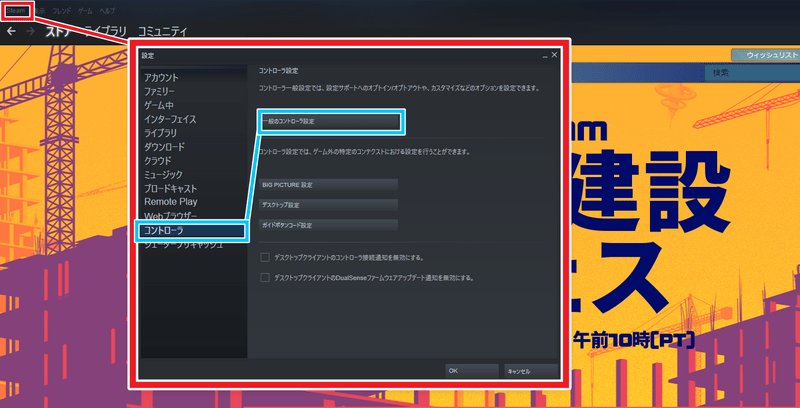Open BIG PICTURE 設定
This screenshot has height=408, width=800.
coord(329,185)
